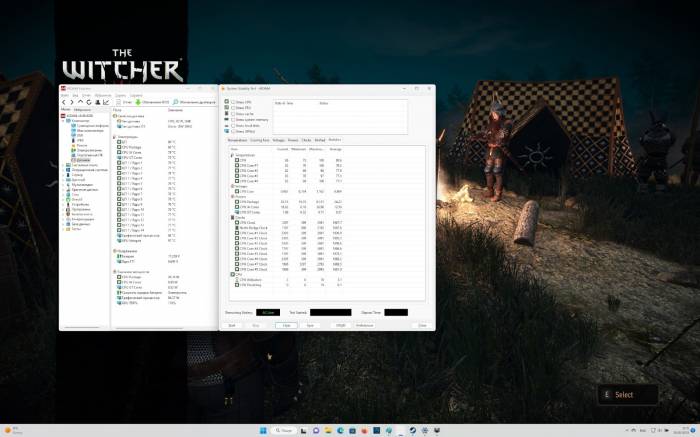
Task: Select IPMI under Компьютер
Action: click(78, 141)
